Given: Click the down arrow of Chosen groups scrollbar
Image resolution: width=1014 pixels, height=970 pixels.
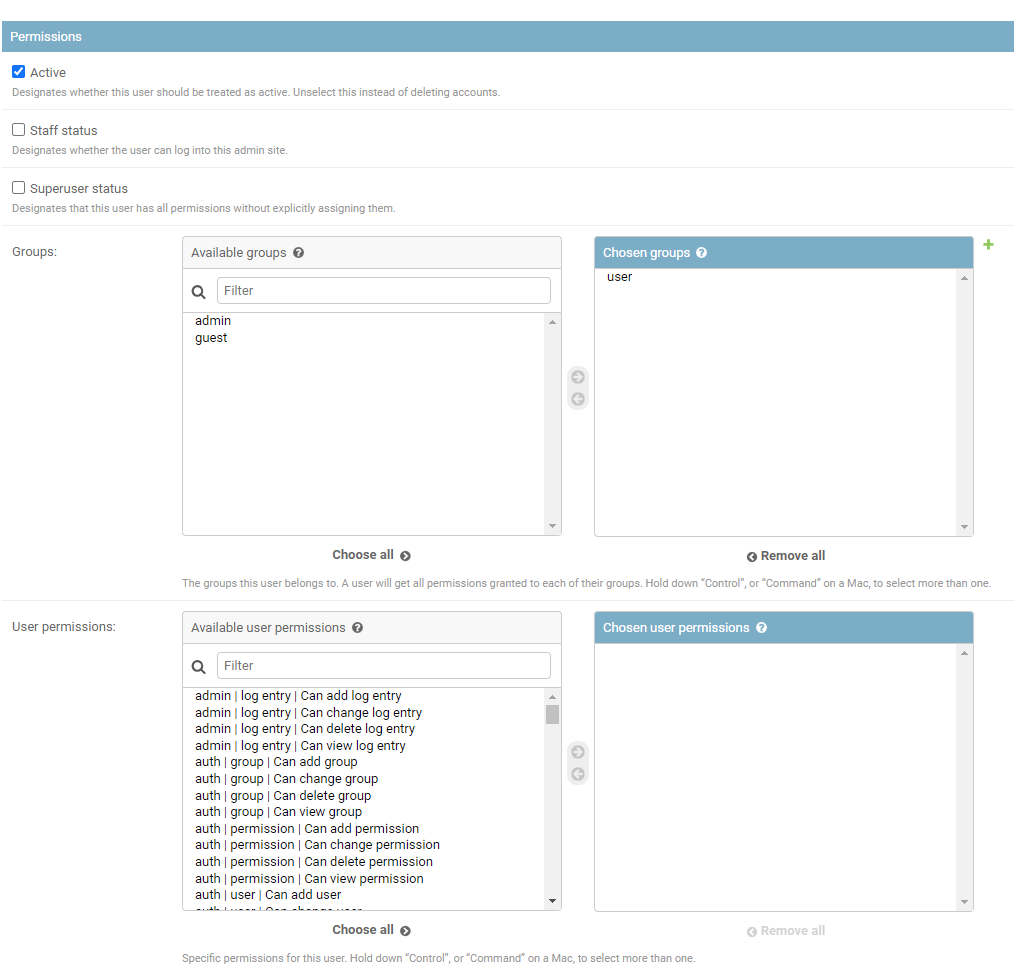Looking at the screenshot, I should click(964, 527).
